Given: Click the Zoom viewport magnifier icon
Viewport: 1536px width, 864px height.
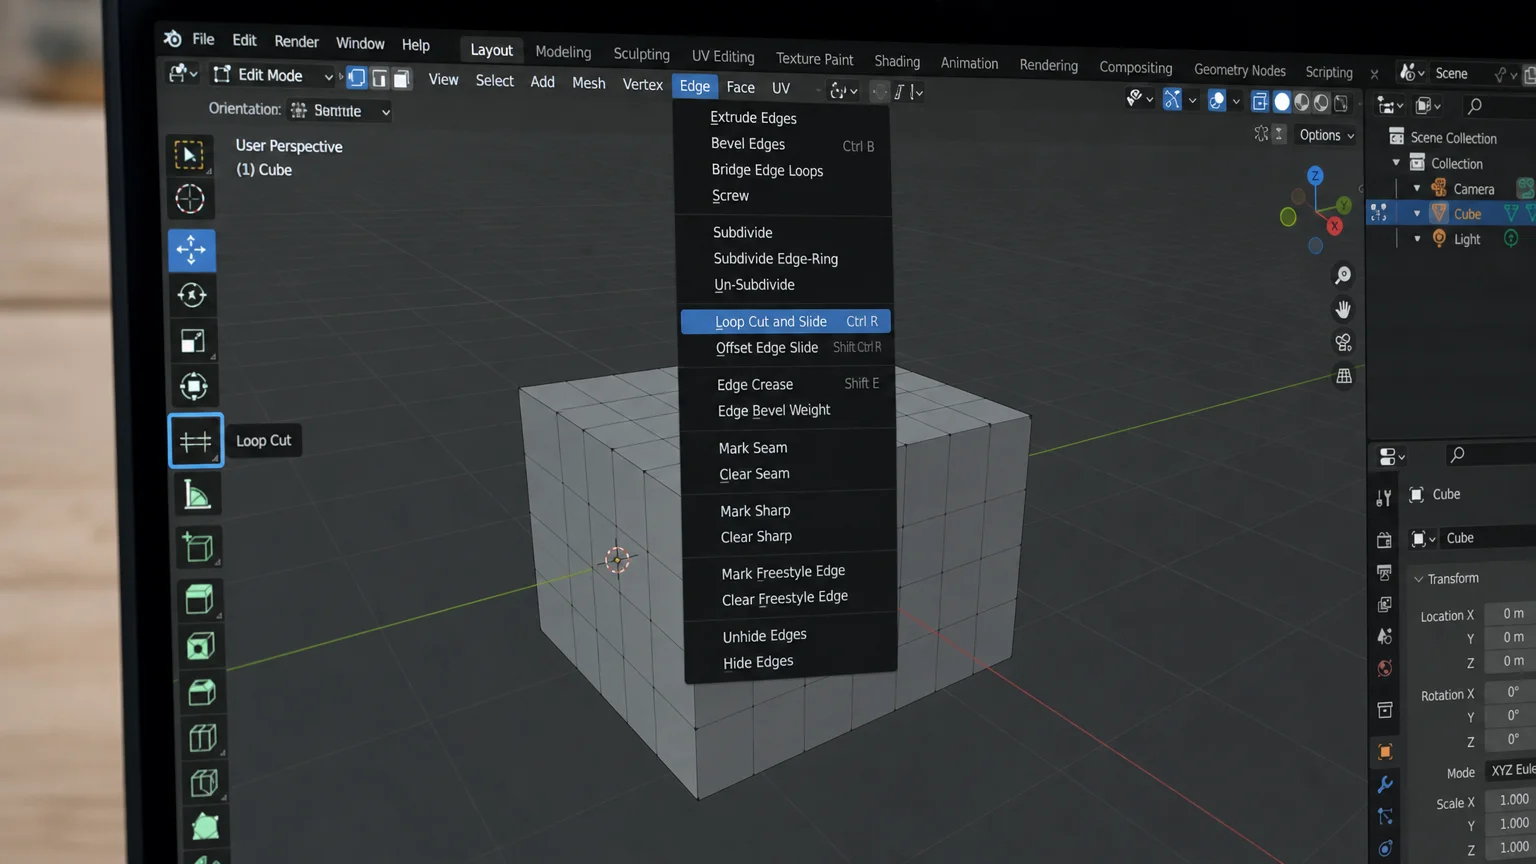Looking at the screenshot, I should pos(1343,275).
